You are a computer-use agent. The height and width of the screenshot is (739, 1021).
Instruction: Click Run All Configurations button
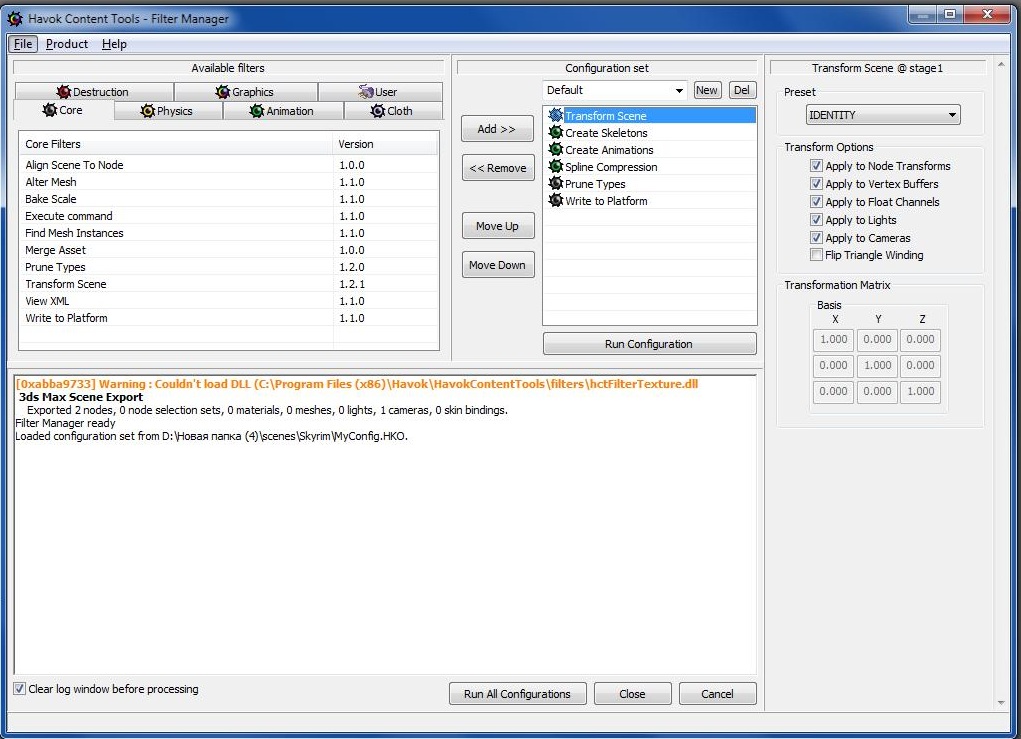tap(517, 693)
